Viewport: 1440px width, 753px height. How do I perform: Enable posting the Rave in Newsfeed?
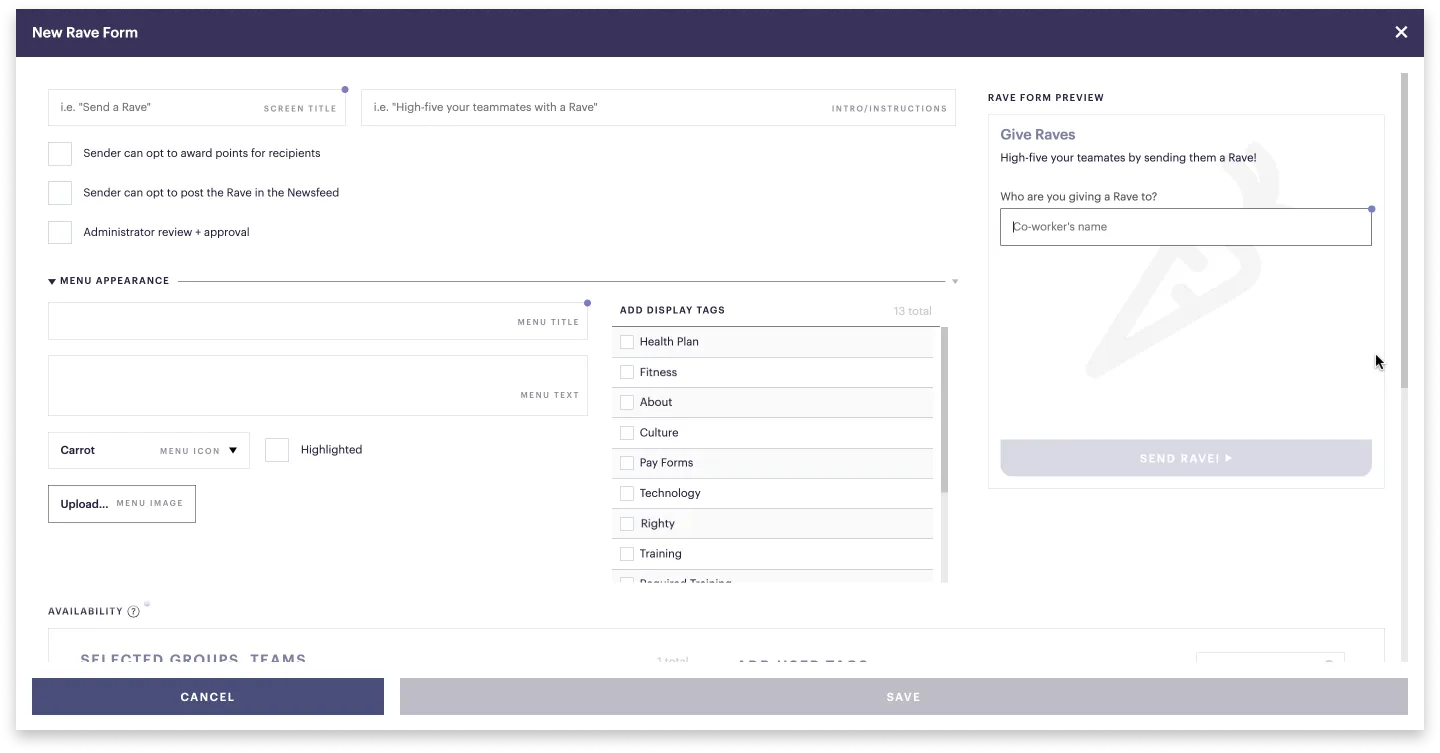[60, 193]
